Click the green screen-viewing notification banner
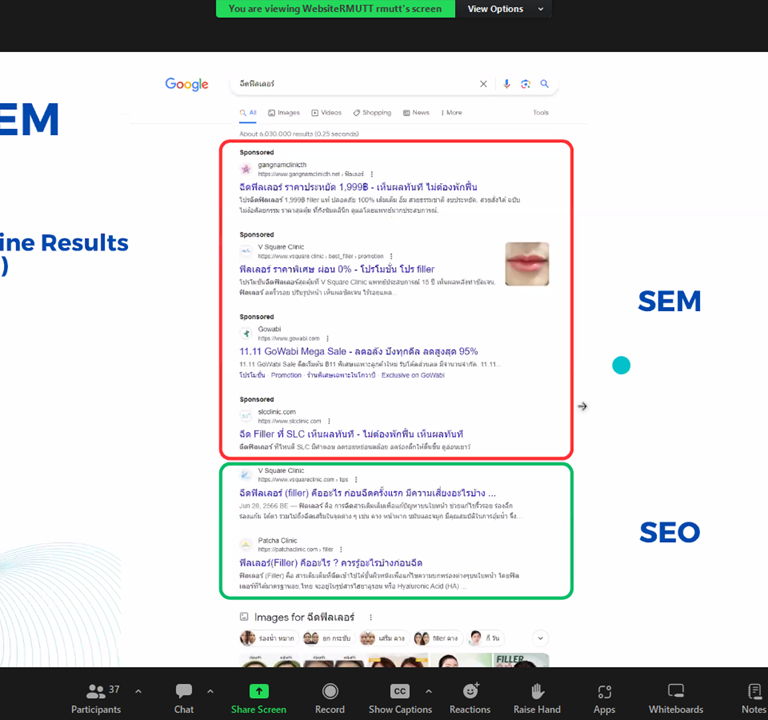768x720 pixels. pos(336,9)
